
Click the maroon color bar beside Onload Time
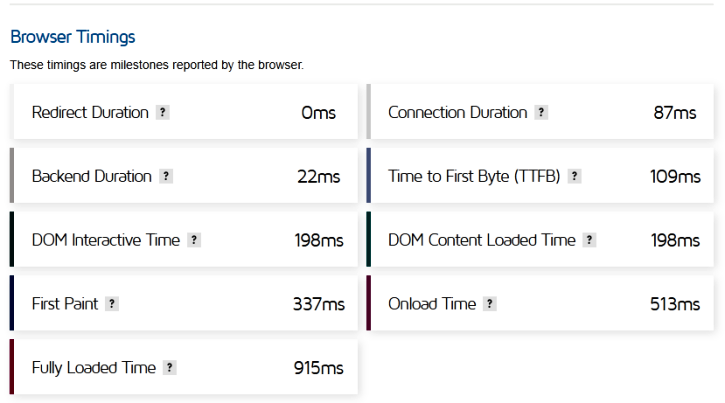369,303
